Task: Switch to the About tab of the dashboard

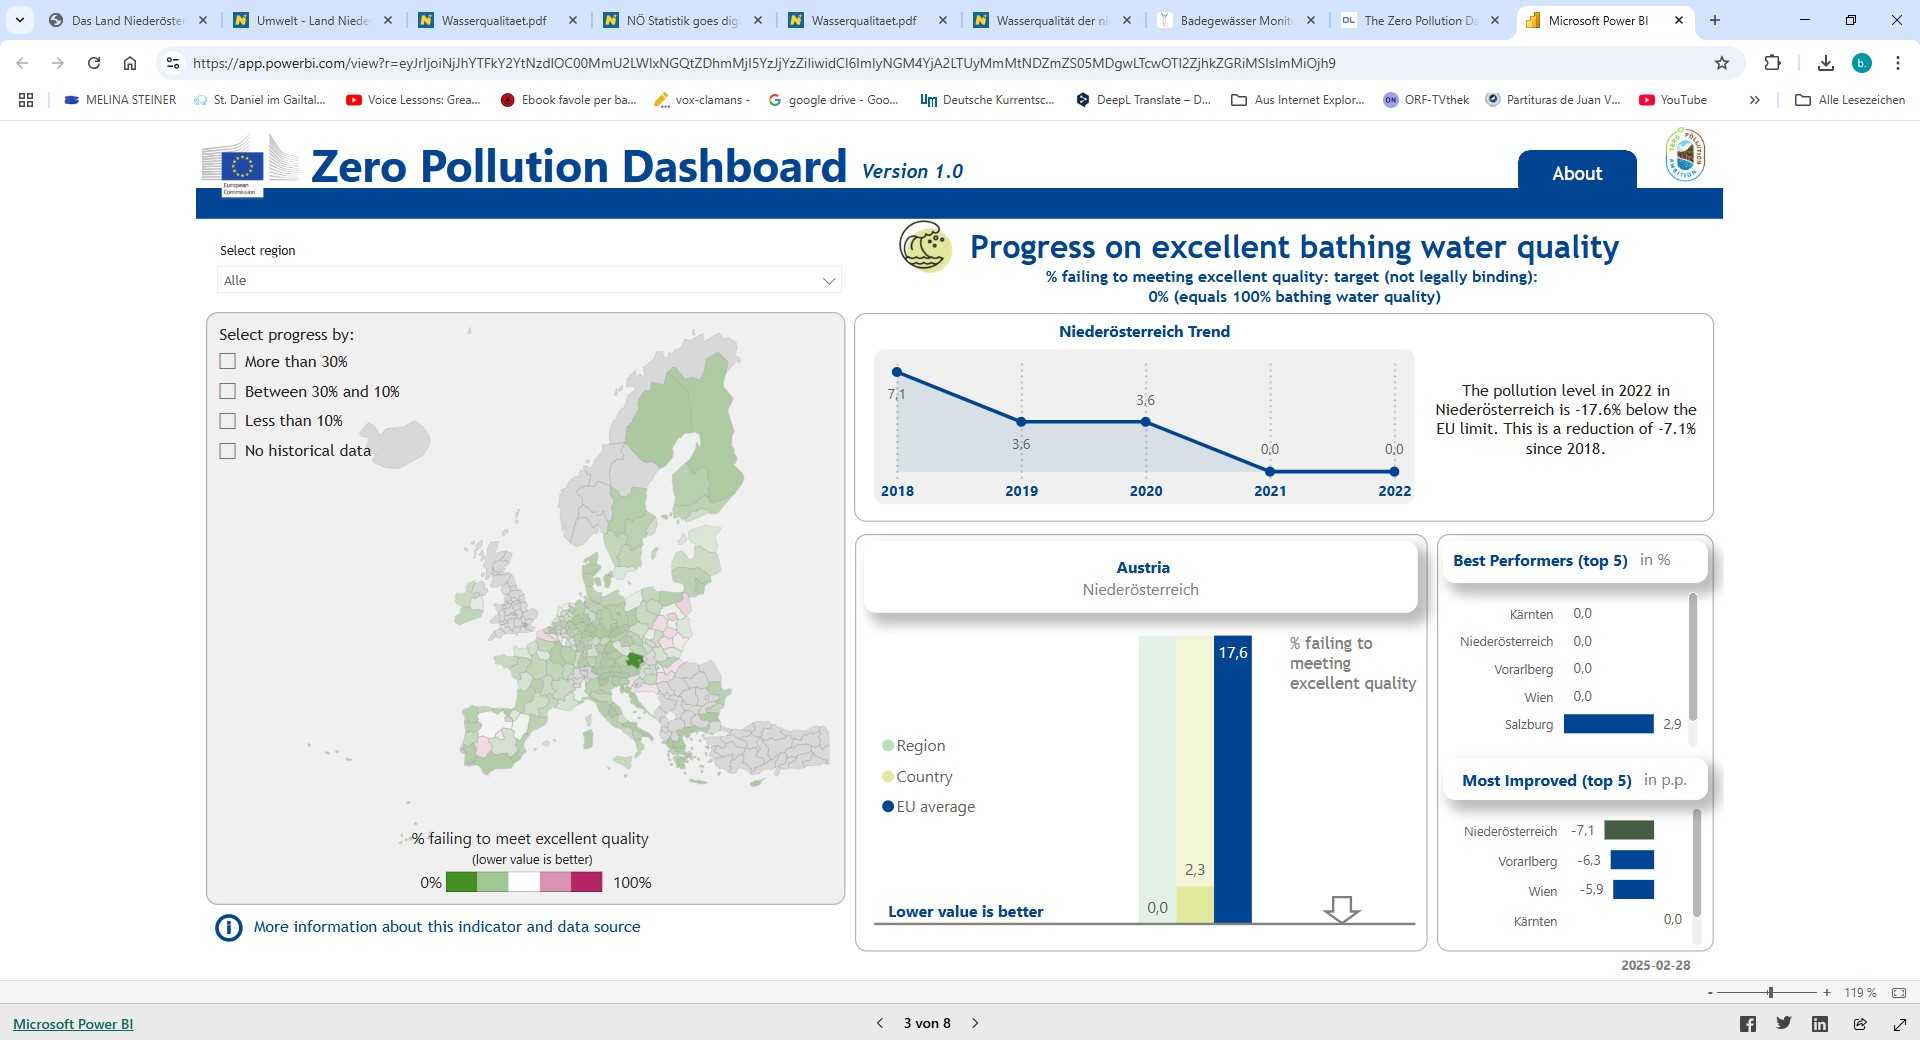Action: point(1576,173)
